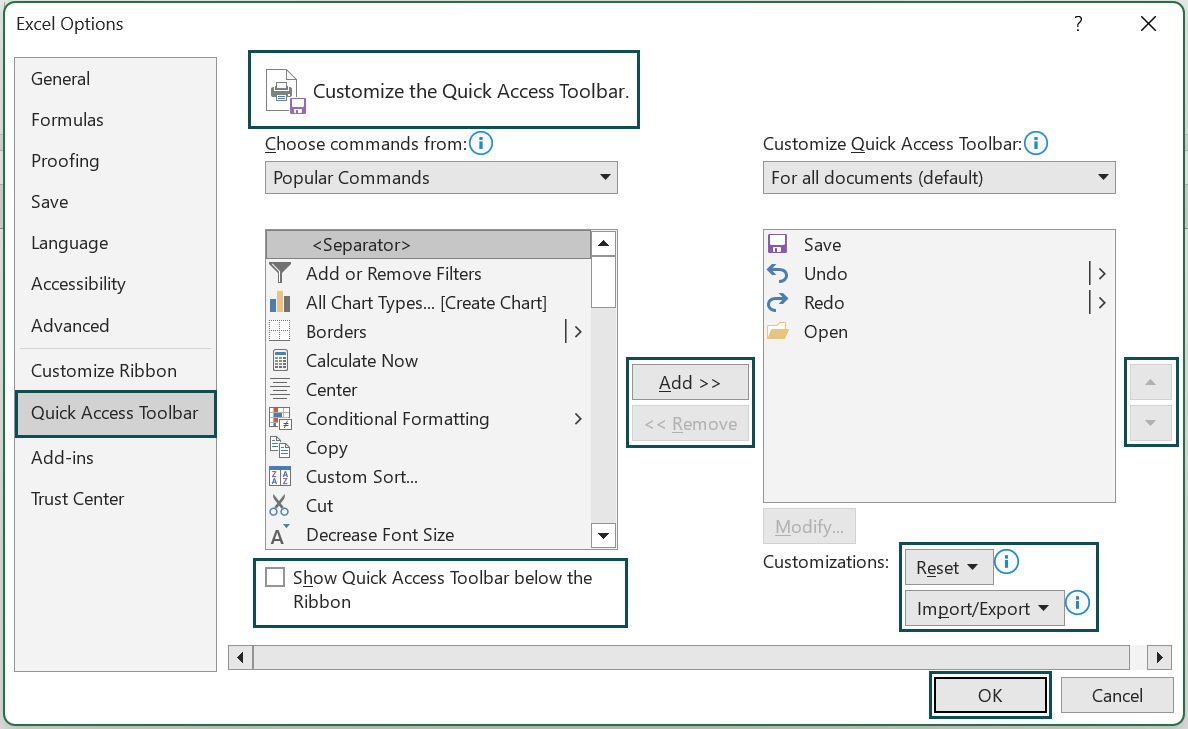Click the Custom Sort command icon

pos(281,476)
